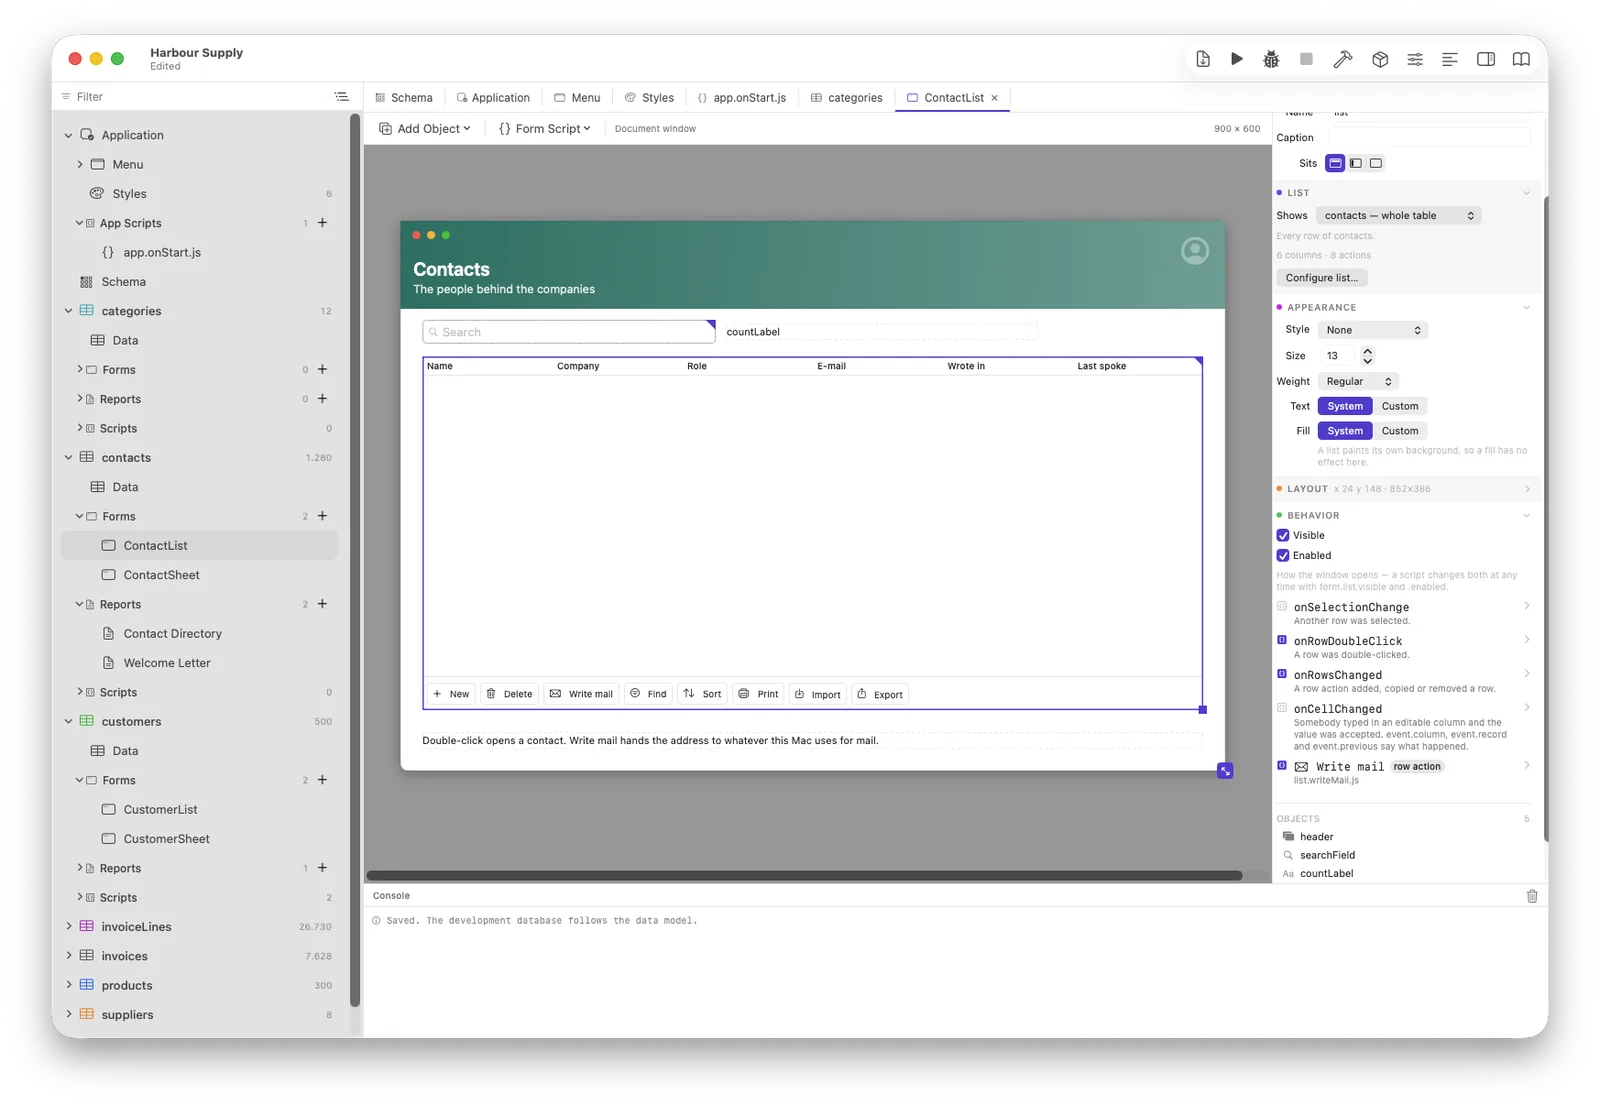Set Fill to Custom
Viewport: 1600px width, 1106px height.
click(x=1400, y=431)
